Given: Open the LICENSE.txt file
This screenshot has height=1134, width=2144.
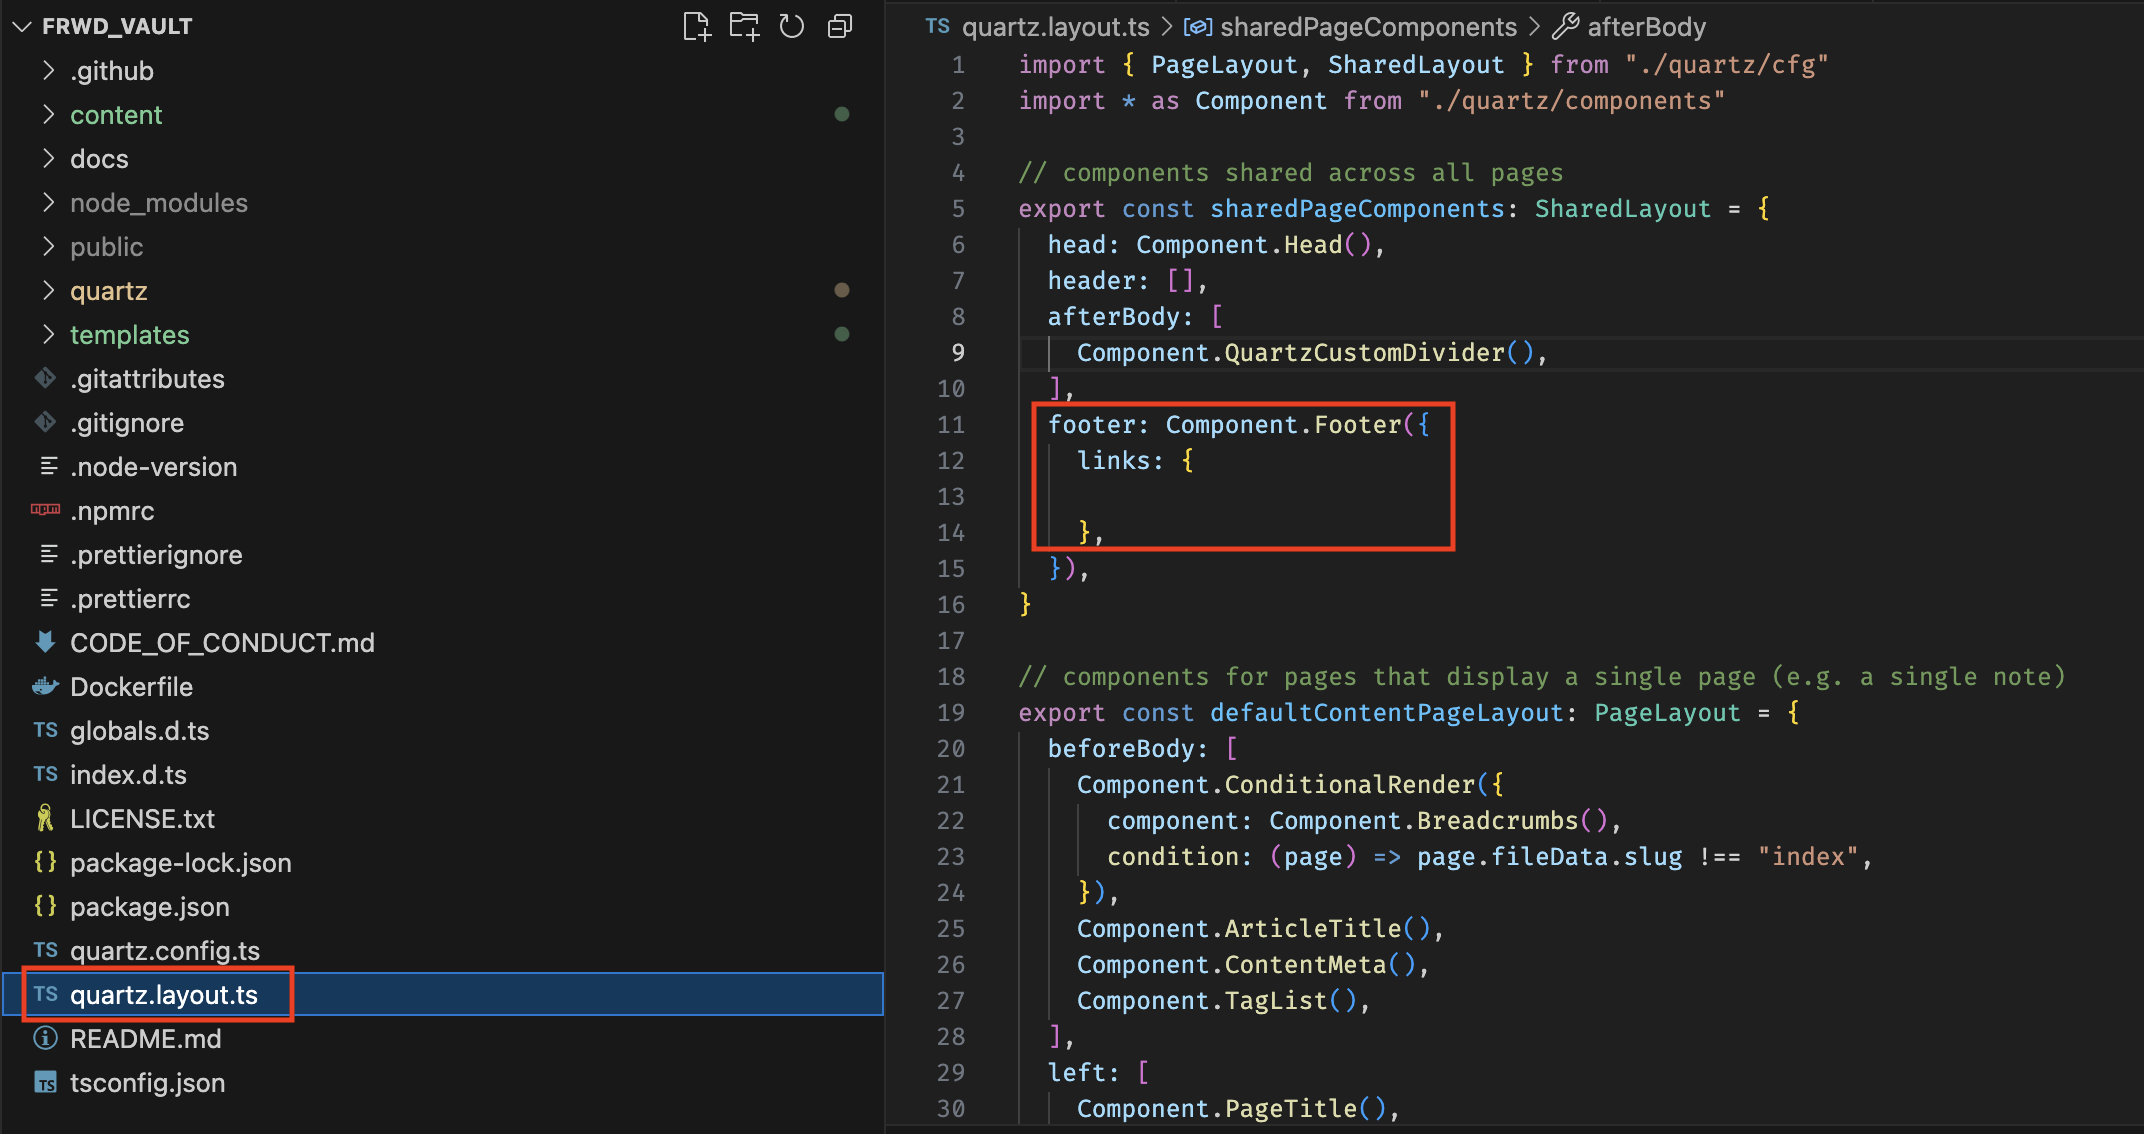Looking at the screenshot, I should point(142,819).
